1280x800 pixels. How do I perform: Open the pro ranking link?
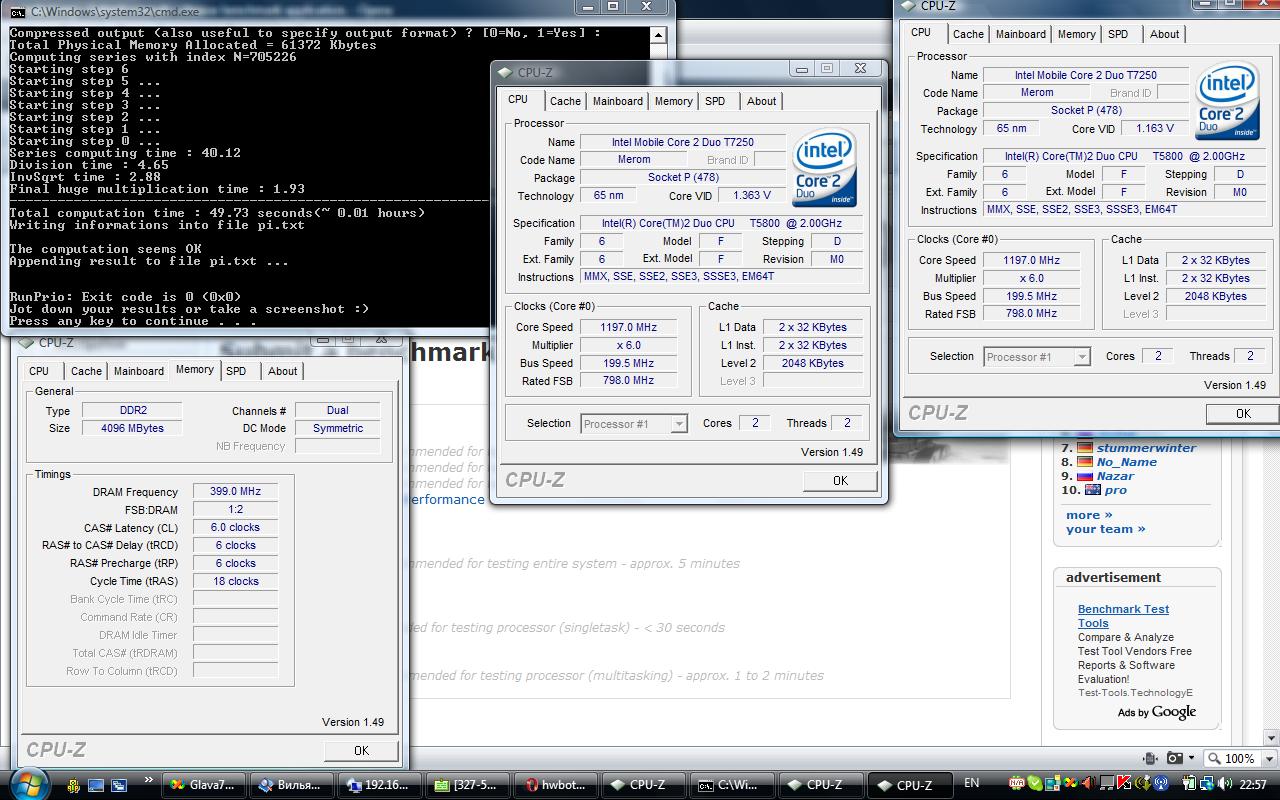pyautogui.click(x=1116, y=490)
